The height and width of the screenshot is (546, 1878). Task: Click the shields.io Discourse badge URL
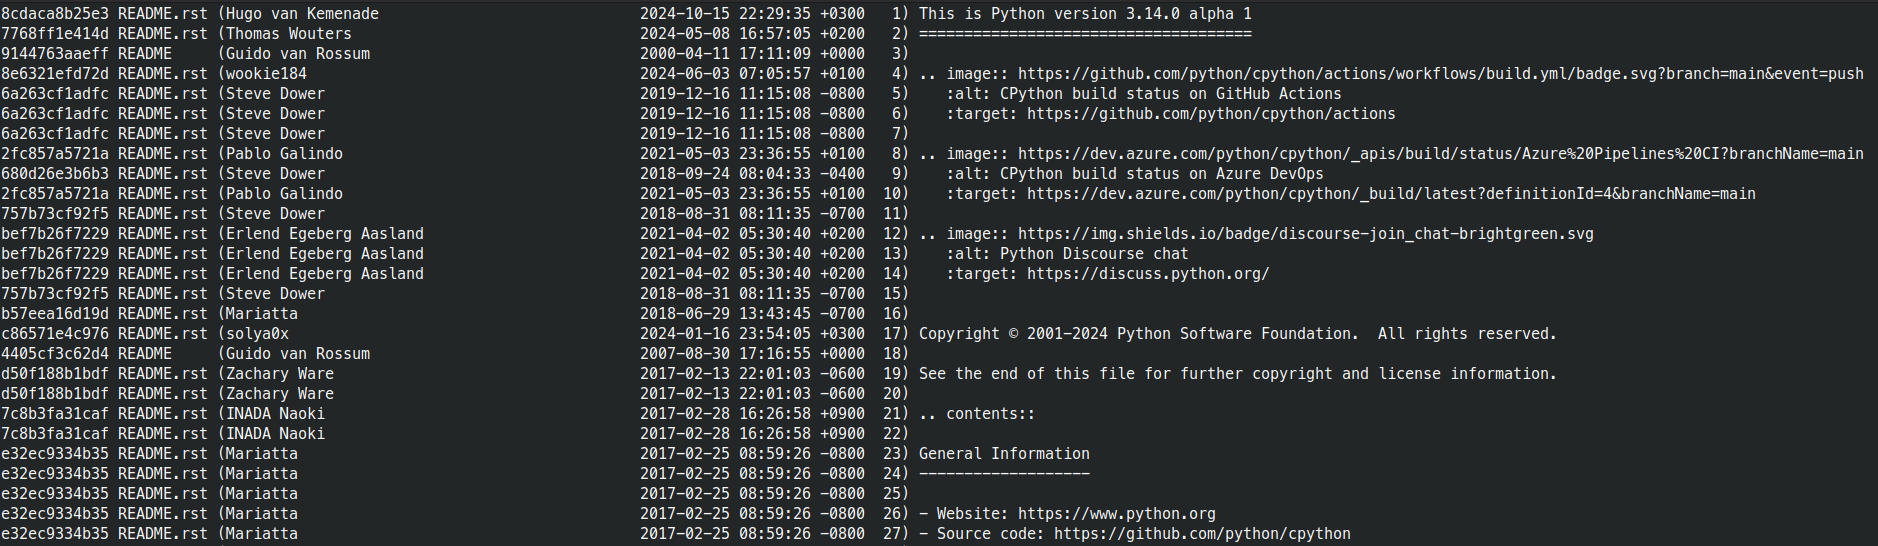pyautogui.click(x=1305, y=234)
